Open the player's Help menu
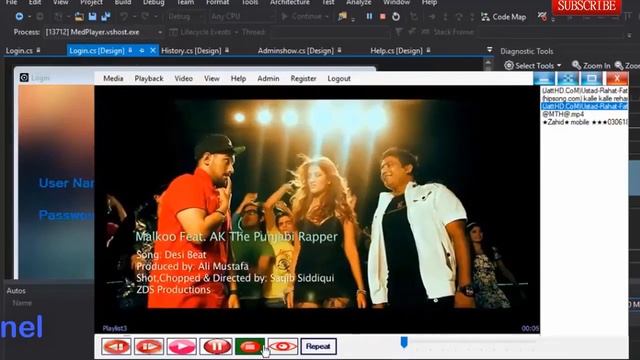The width and height of the screenshot is (640, 360). point(238,78)
